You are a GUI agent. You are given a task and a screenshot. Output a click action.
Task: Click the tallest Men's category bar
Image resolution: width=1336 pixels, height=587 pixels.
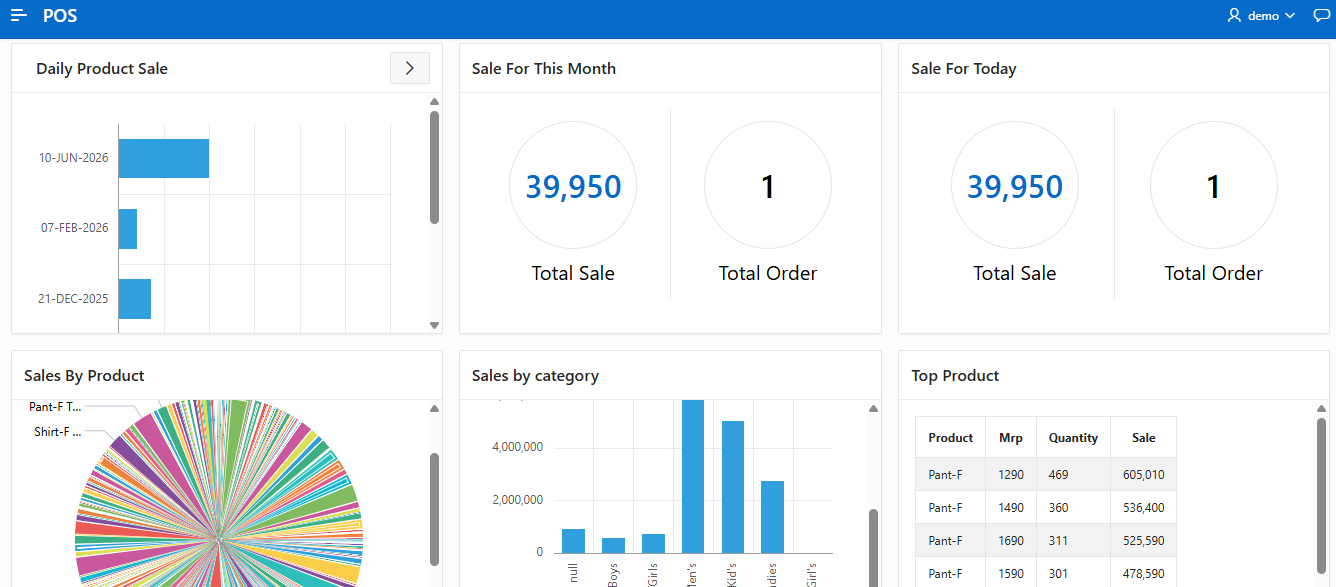pyautogui.click(x=693, y=476)
